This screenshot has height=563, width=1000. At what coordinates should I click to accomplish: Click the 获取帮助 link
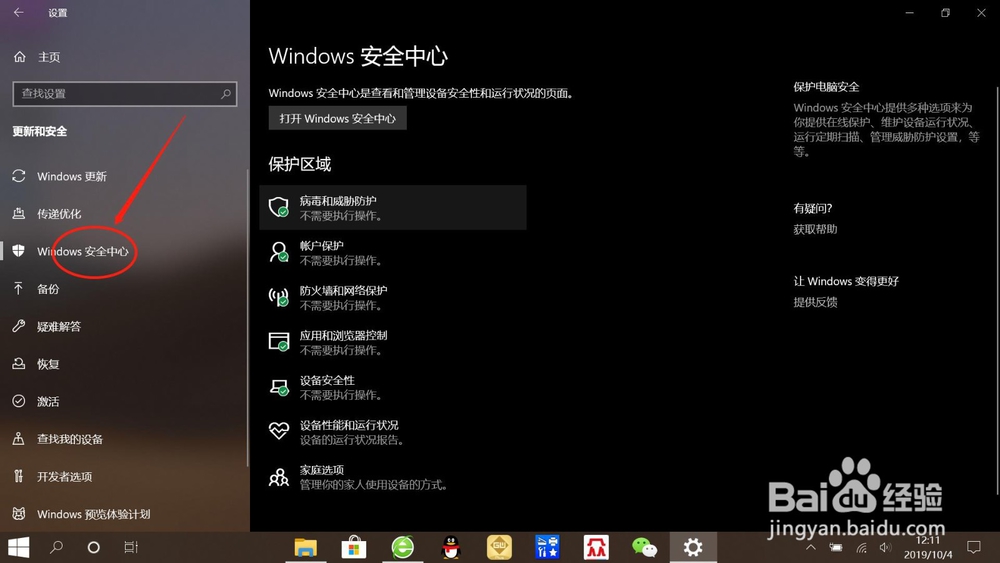pyautogui.click(x=815, y=230)
